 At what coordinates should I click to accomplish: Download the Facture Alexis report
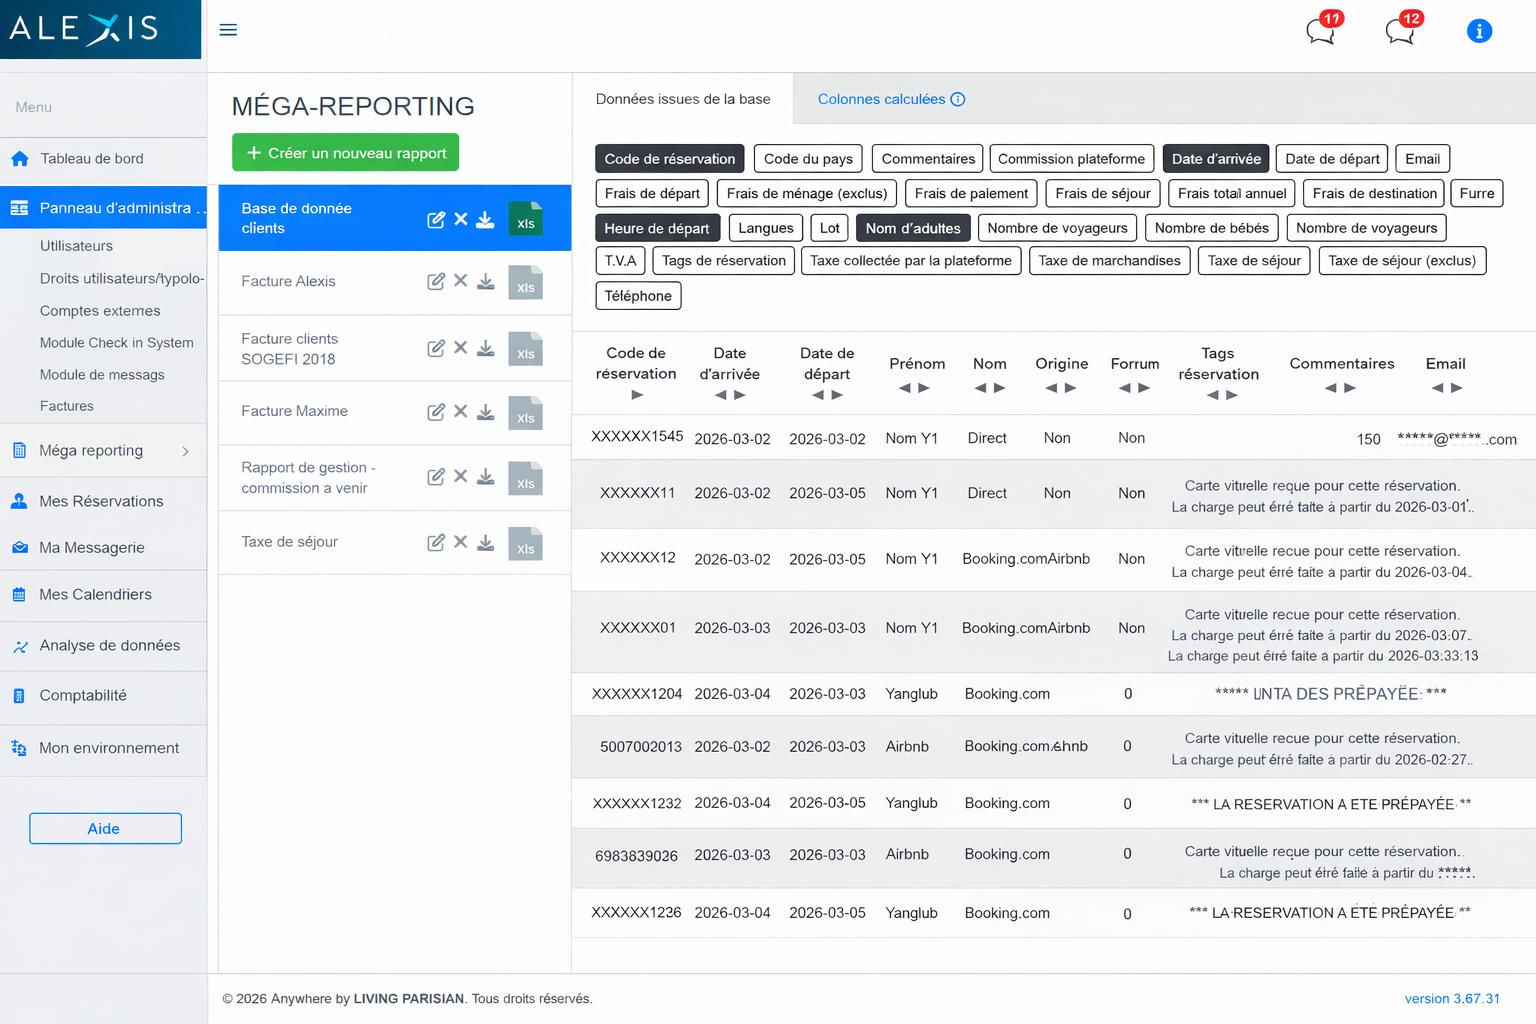coord(486,282)
